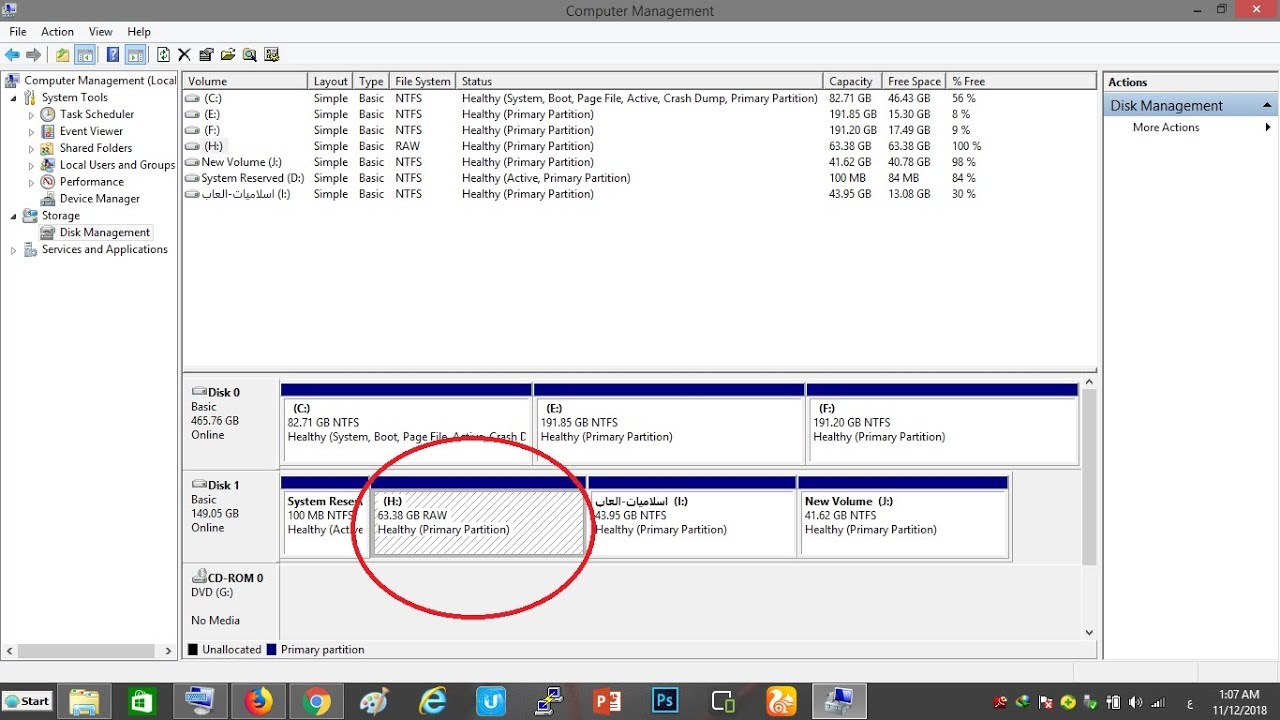This screenshot has height=720, width=1280.
Task: Open PowerPoint from the taskbar
Action: [x=607, y=701]
